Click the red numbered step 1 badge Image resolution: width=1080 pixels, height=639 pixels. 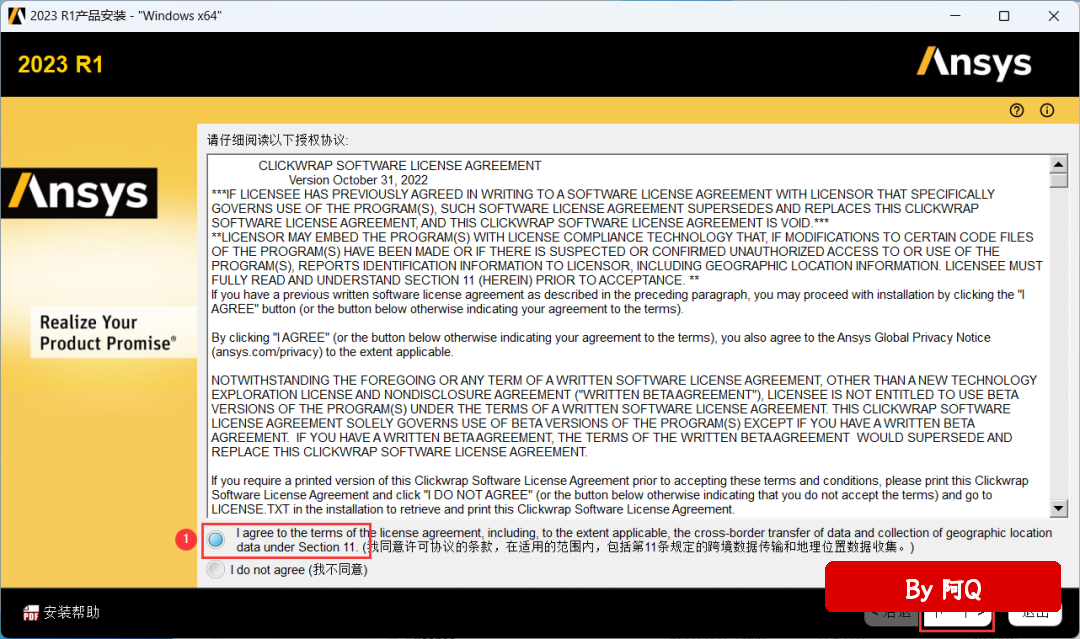[184, 540]
